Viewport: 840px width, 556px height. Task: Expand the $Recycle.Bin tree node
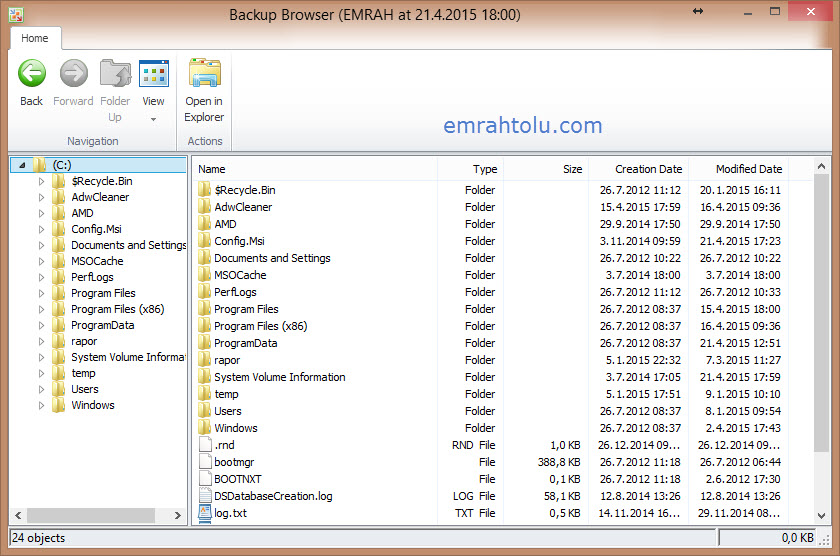tap(41, 181)
